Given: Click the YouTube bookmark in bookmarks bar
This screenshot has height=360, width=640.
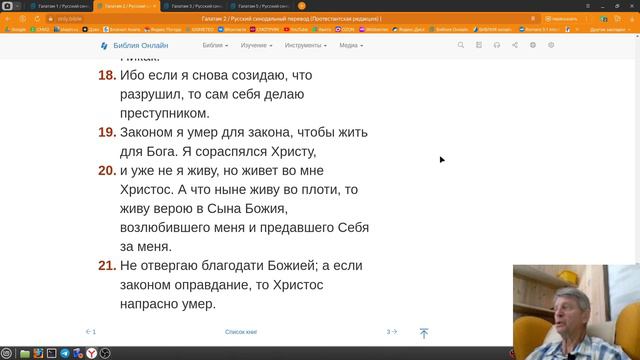Looking at the screenshot, I should [x=296, y=29].
